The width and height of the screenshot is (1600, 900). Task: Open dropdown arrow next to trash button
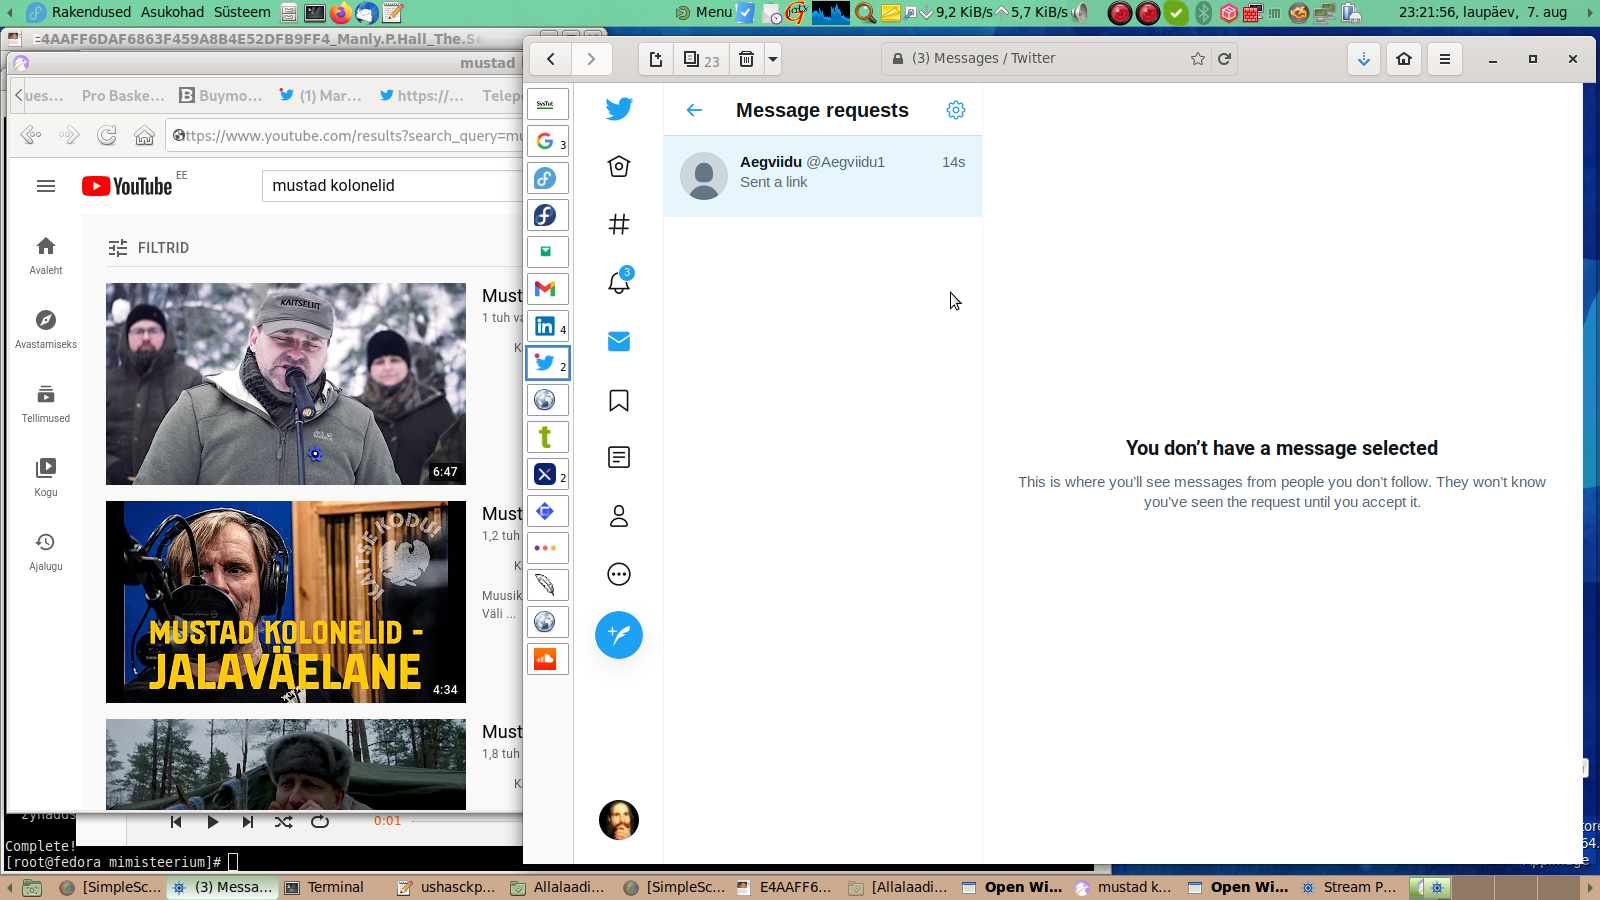(x=773, y=59)
